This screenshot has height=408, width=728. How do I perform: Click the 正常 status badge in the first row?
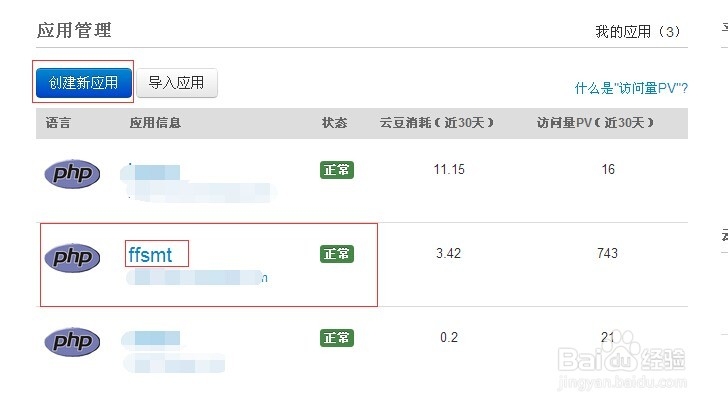[337, 170]
